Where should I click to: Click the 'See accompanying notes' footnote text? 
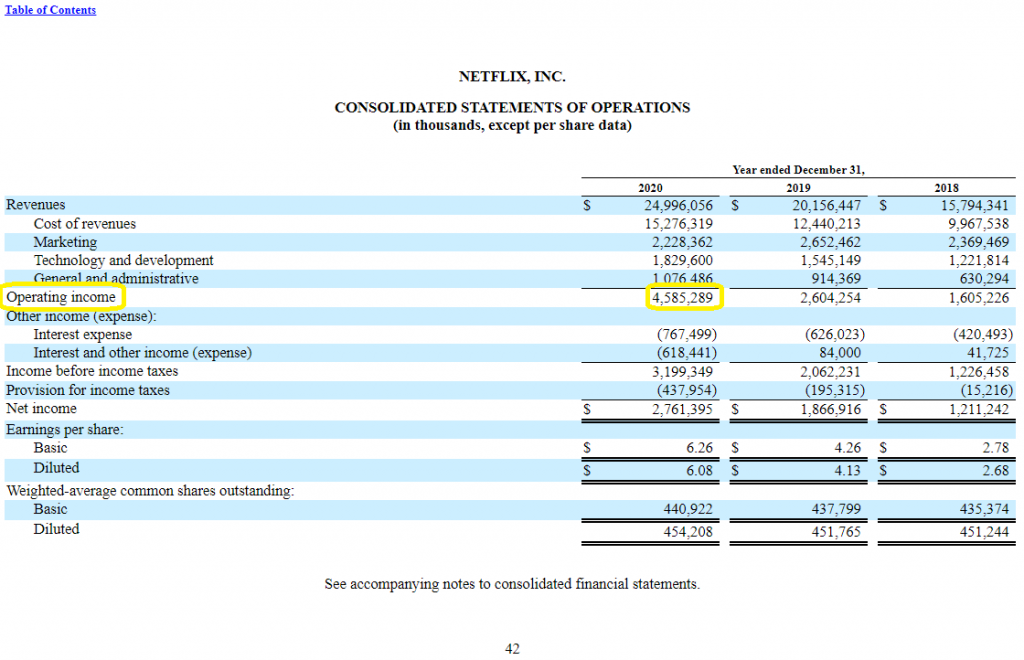pyautogui.click(x=512, y=584)
